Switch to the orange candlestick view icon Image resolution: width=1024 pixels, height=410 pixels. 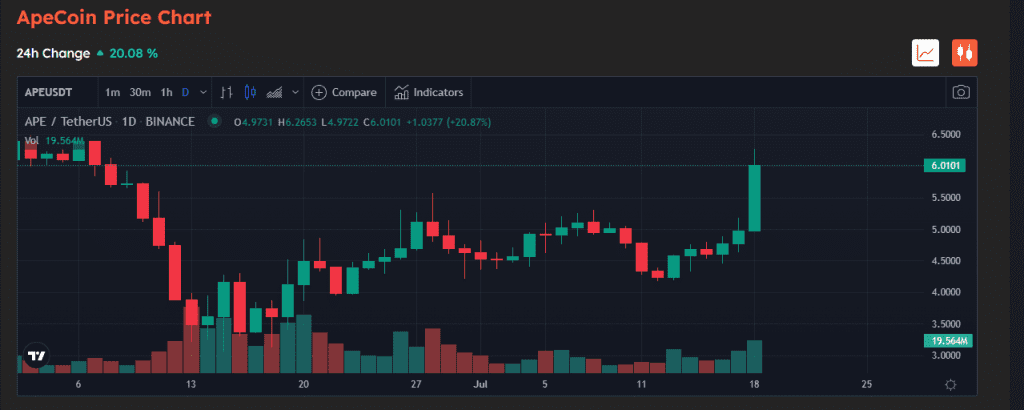[x=965, y=53]
